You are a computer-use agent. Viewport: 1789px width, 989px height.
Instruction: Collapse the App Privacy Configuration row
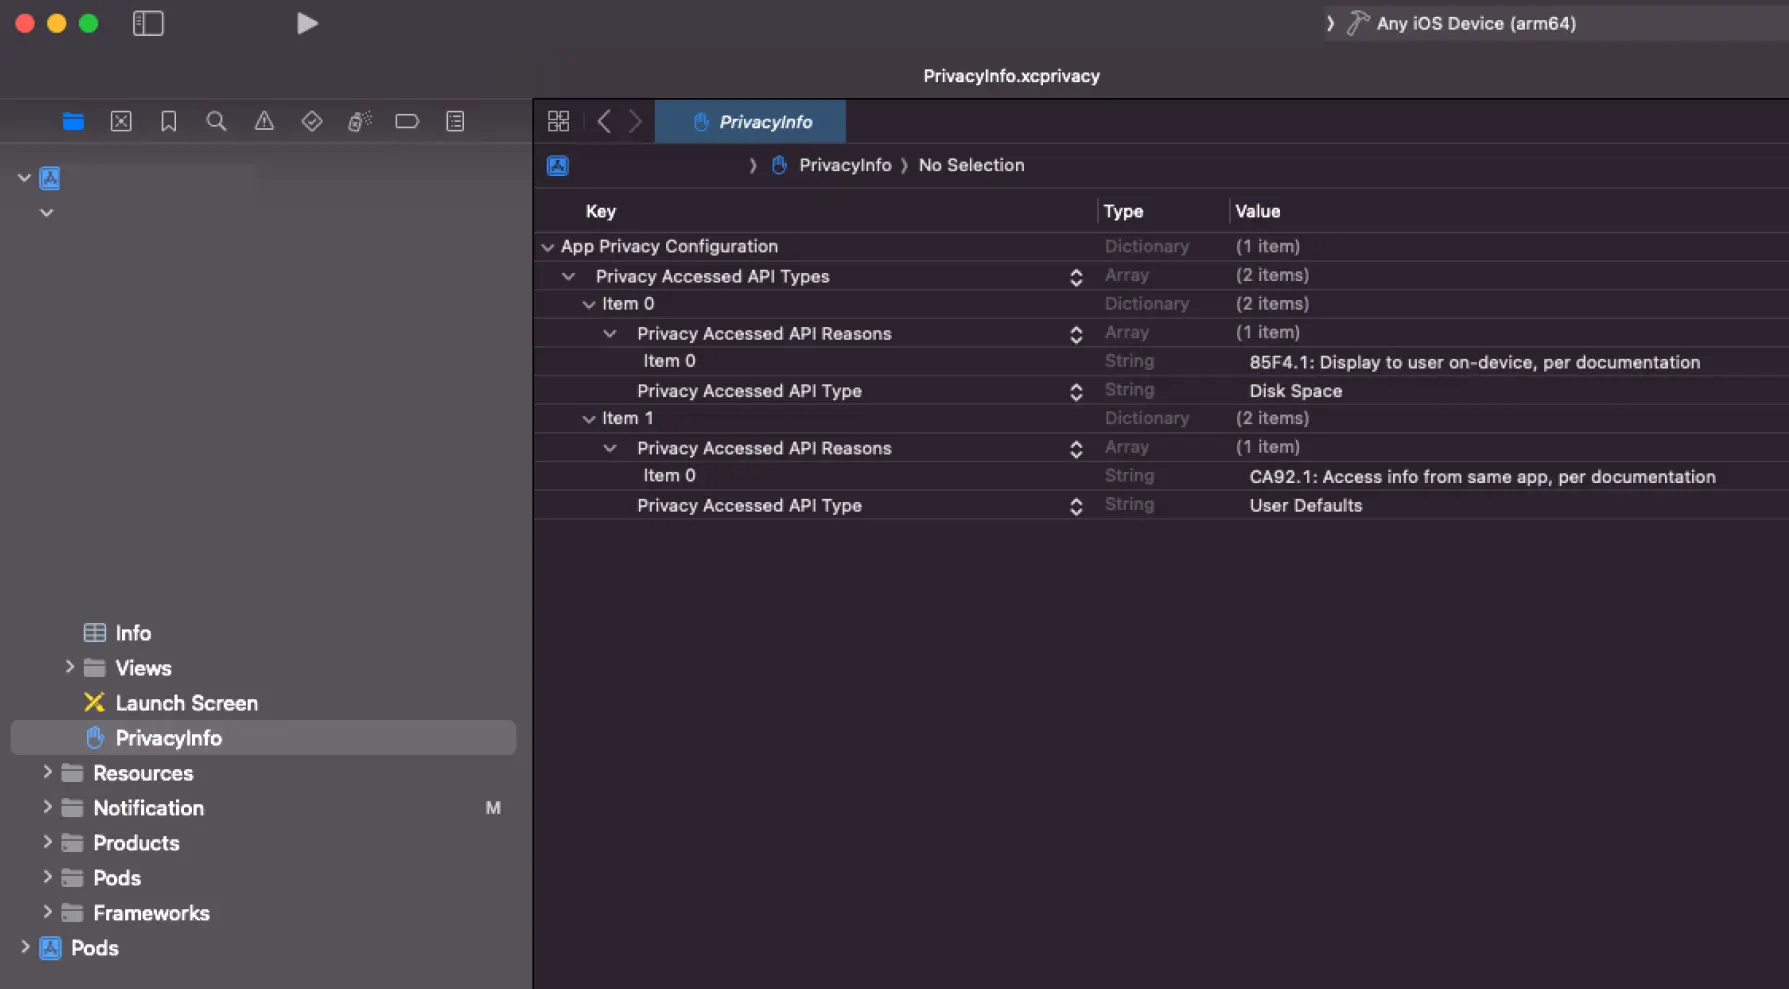[x=547, y=247]
